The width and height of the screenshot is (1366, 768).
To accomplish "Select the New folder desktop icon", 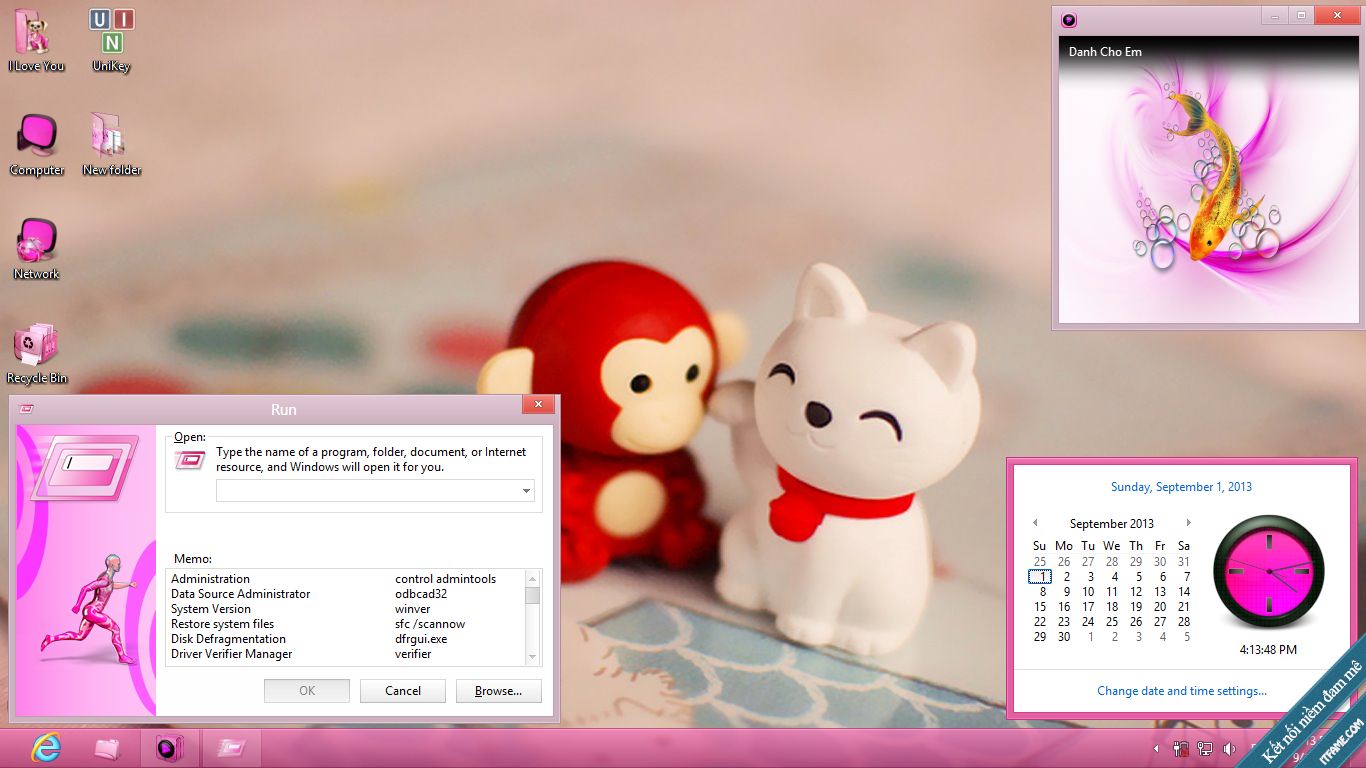I will coord(111,144).
